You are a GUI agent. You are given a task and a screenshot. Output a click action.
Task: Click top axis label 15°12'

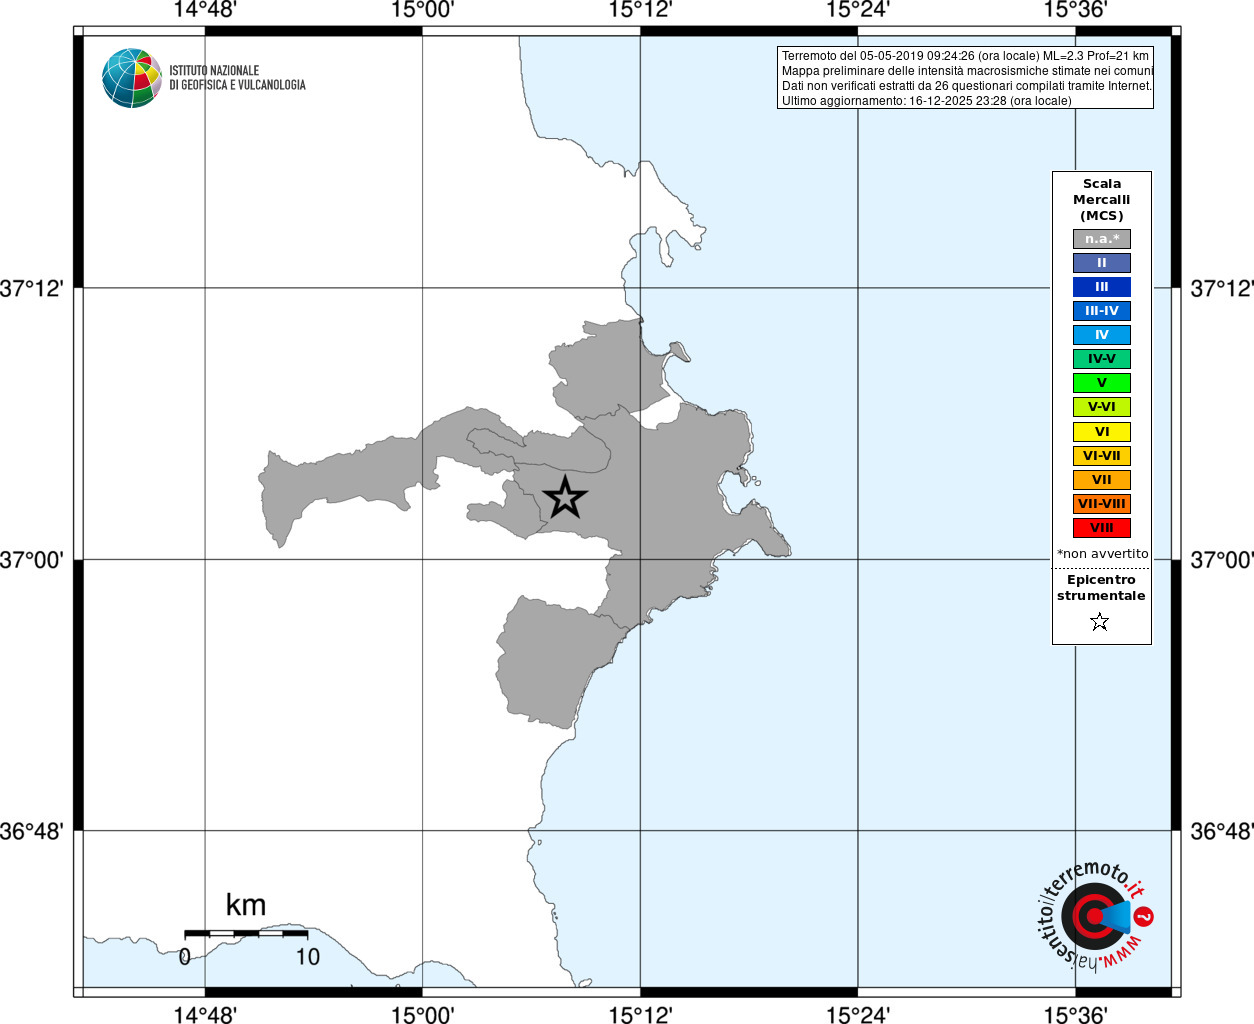click(640, 10)
